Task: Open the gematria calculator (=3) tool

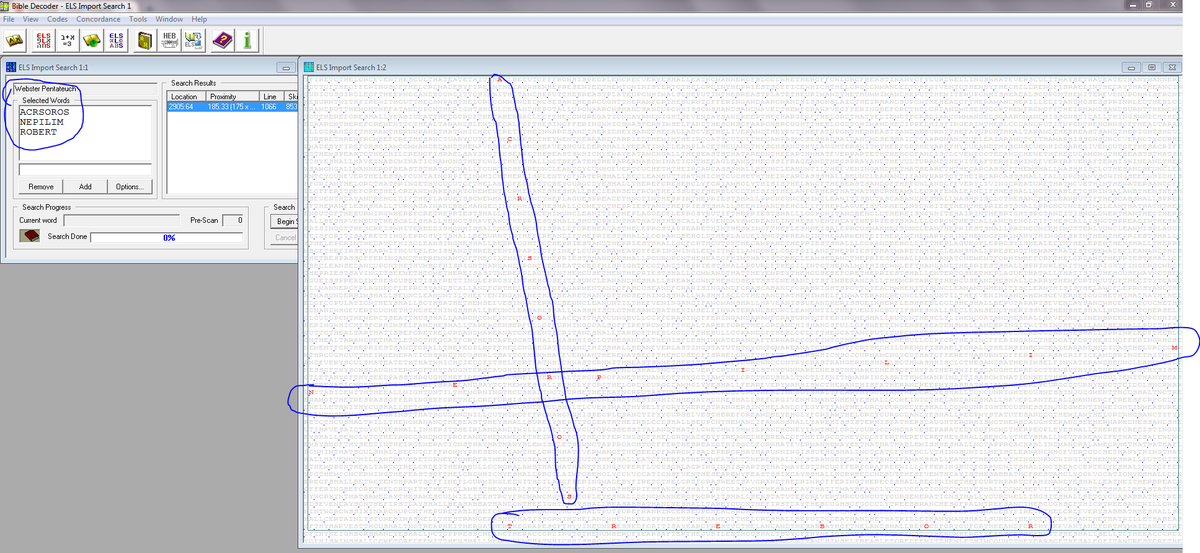Action: tap(67, 40)
